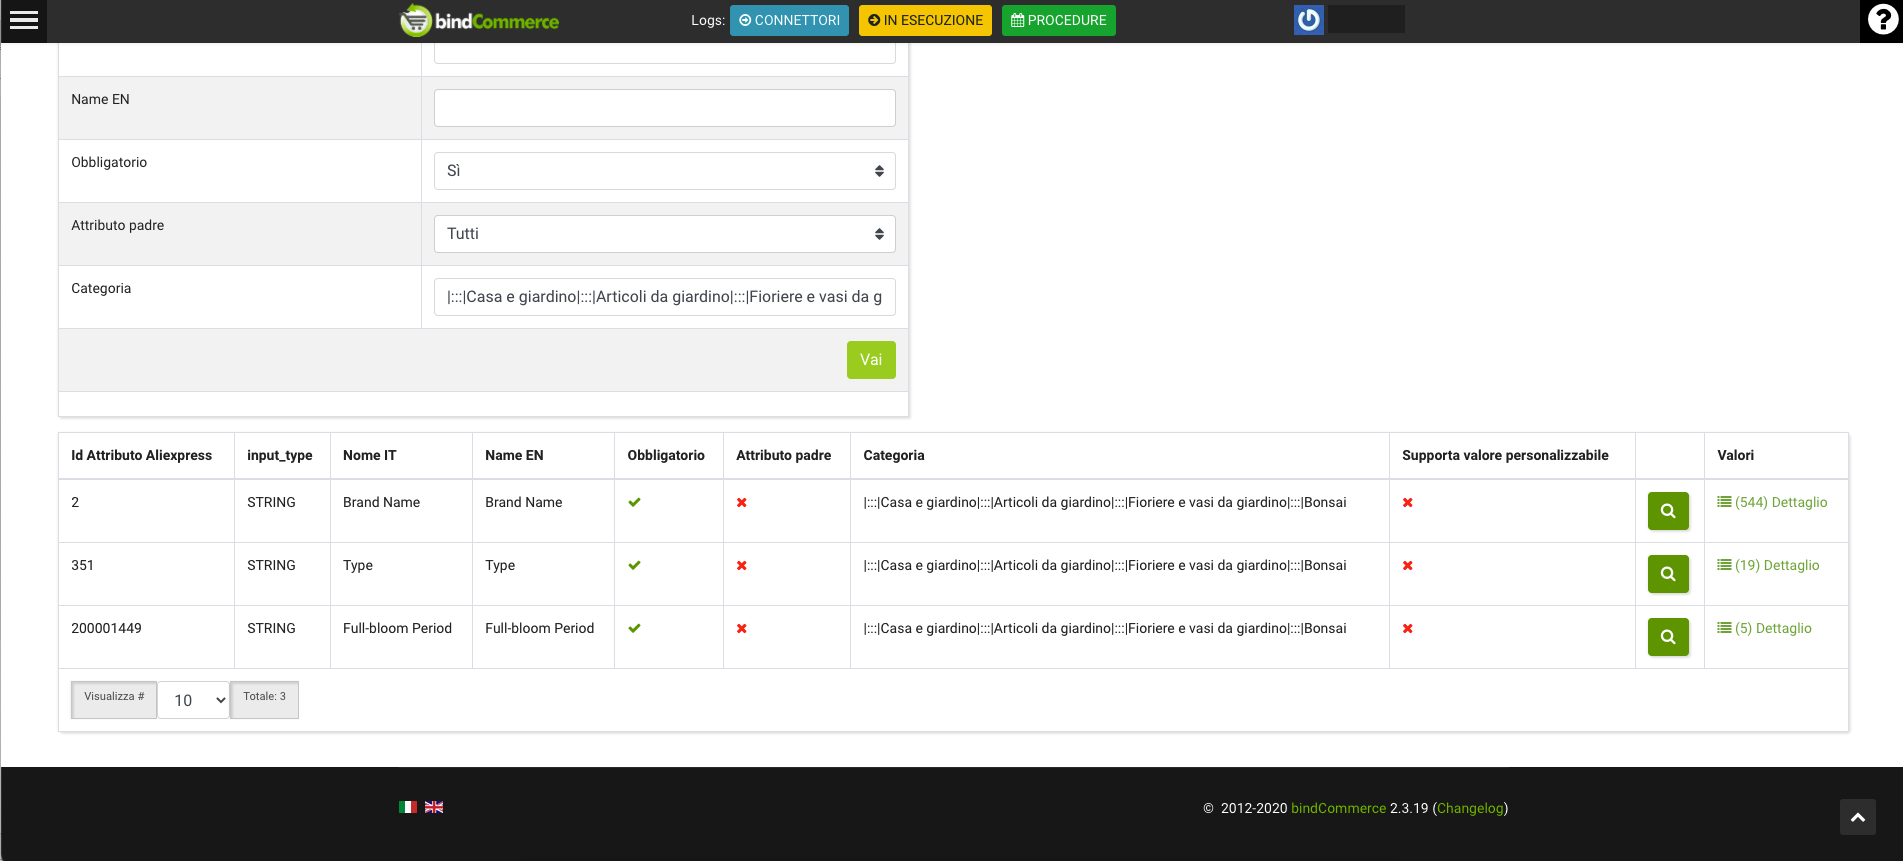Screen dimensions: 1903x861
Task: Open the Procedure logs
Action: click(x=1058, y=20)
